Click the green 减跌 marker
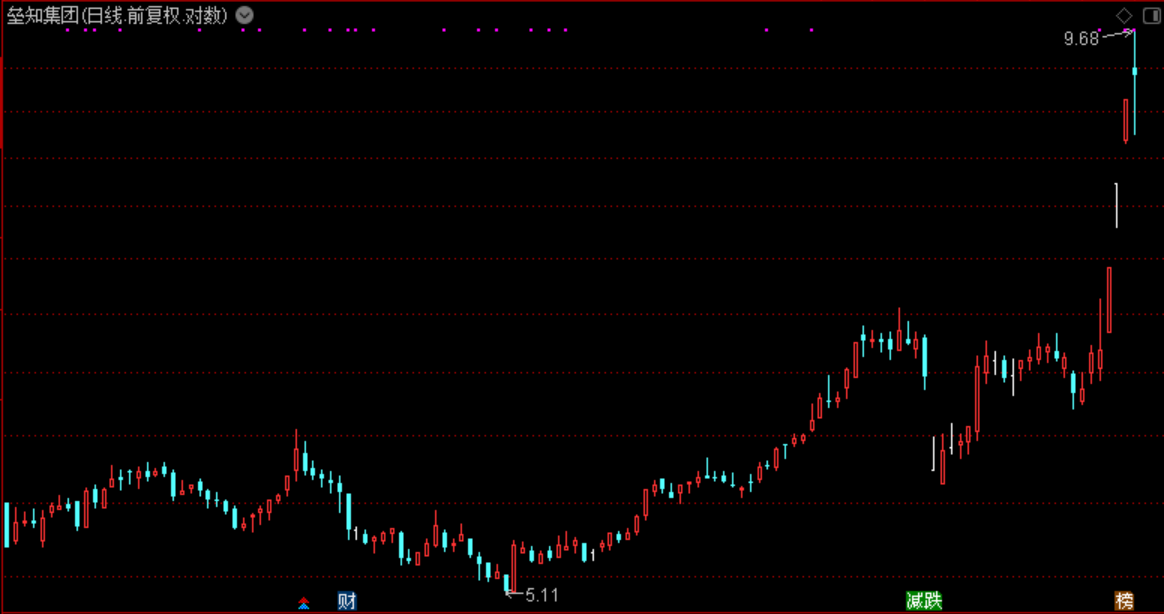The height and width of the screenshot is (614, 1164). 924,601
